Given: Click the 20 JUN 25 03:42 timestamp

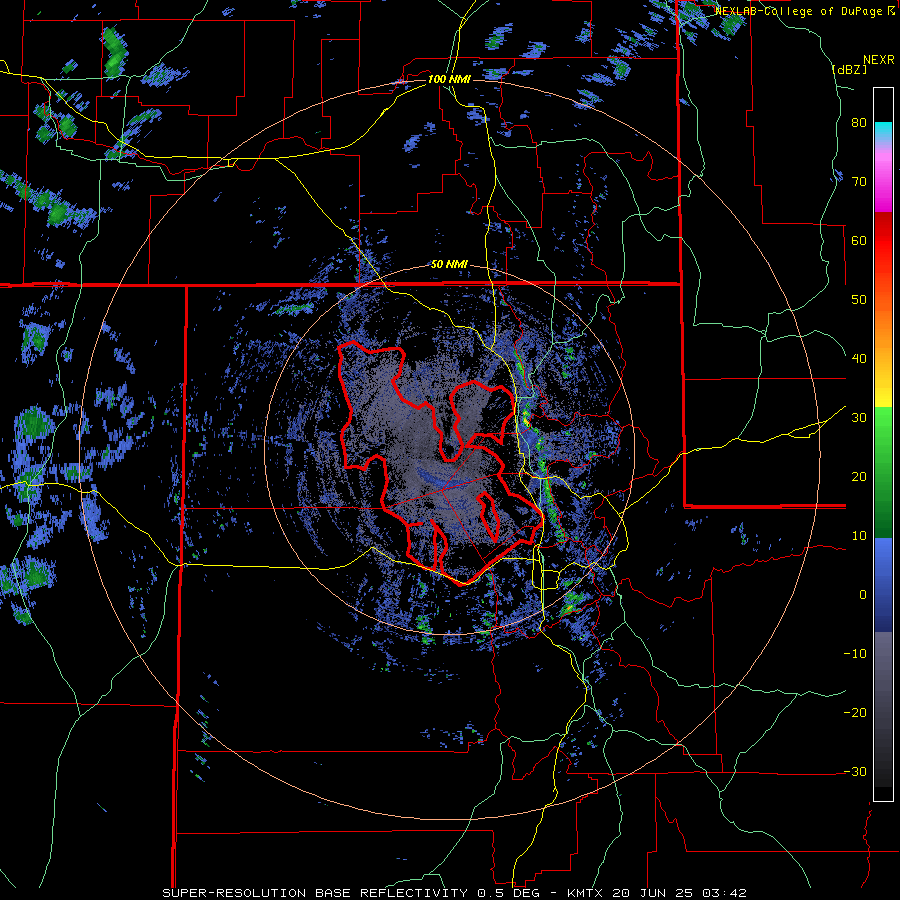Looking at the screenshot, I should click(680, 893).
